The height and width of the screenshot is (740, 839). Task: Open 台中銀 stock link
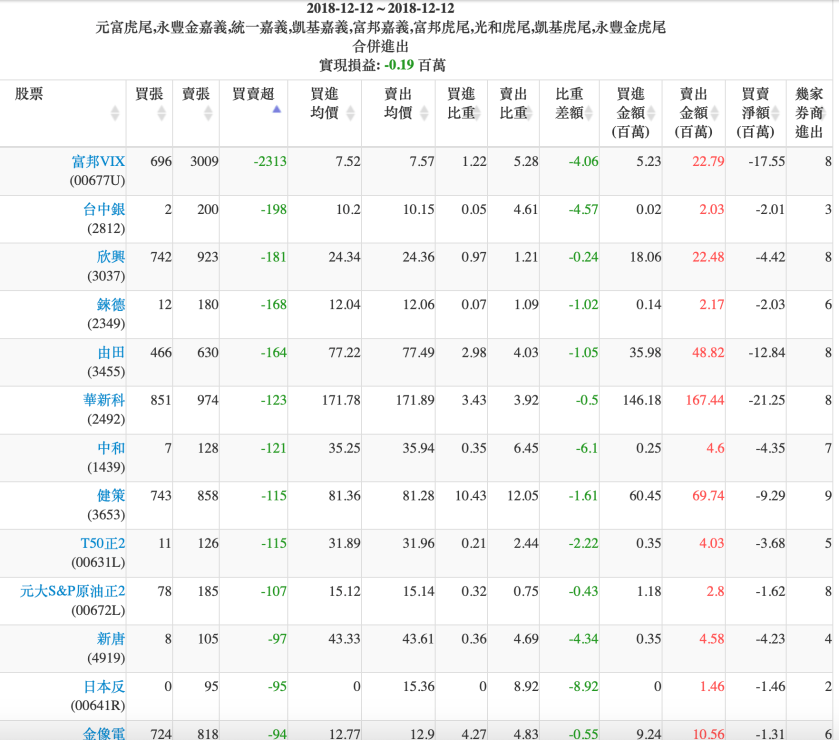[104, 209]
